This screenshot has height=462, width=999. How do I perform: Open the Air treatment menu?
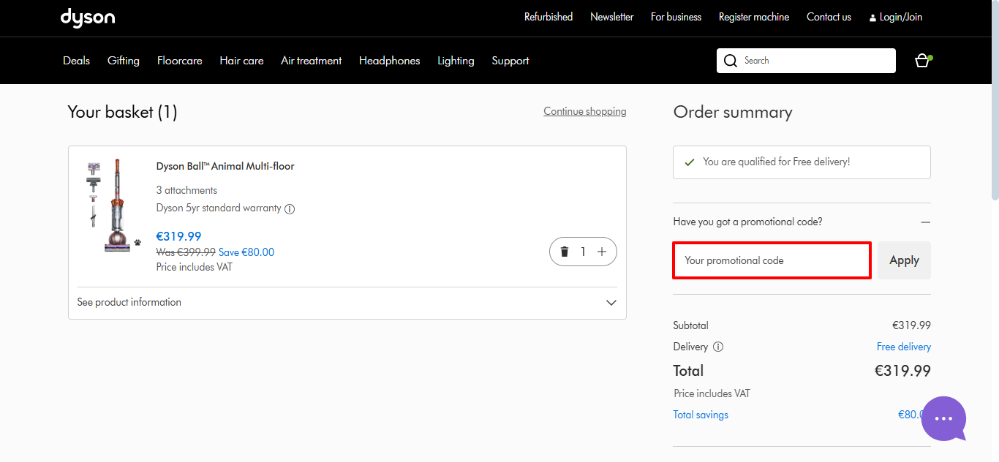311,61
